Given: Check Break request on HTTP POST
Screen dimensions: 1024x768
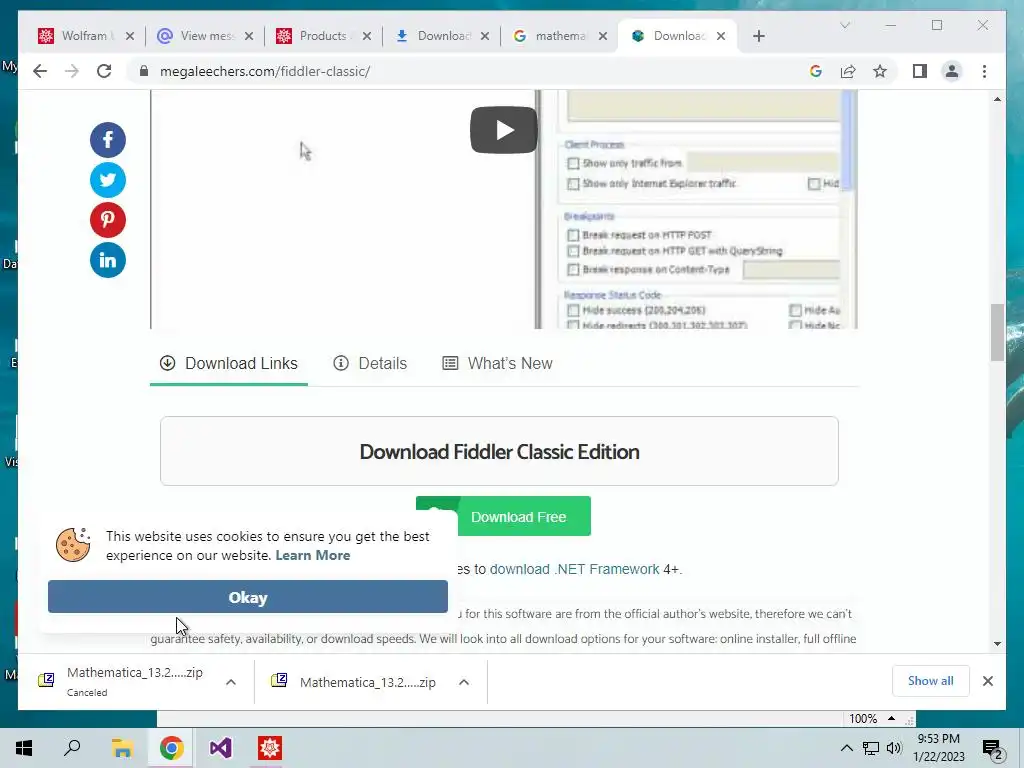Looking at the screenshot, I should (x=573, y=235).
